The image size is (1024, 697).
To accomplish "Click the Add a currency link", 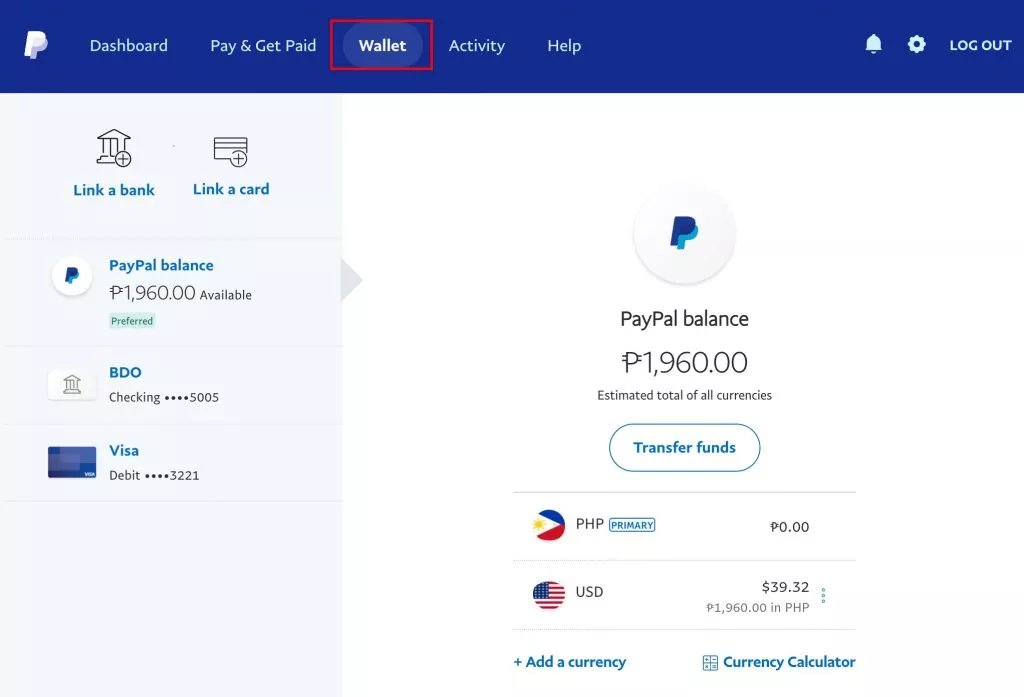I will [569, 662].
